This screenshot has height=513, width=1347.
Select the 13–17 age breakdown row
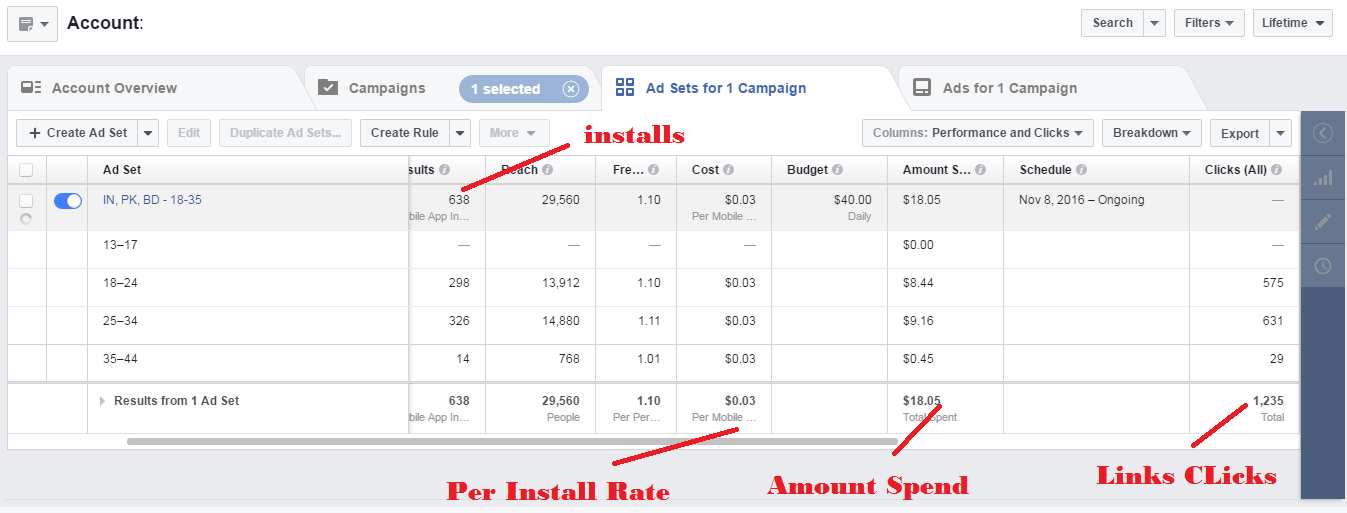(x=653, y=250)
